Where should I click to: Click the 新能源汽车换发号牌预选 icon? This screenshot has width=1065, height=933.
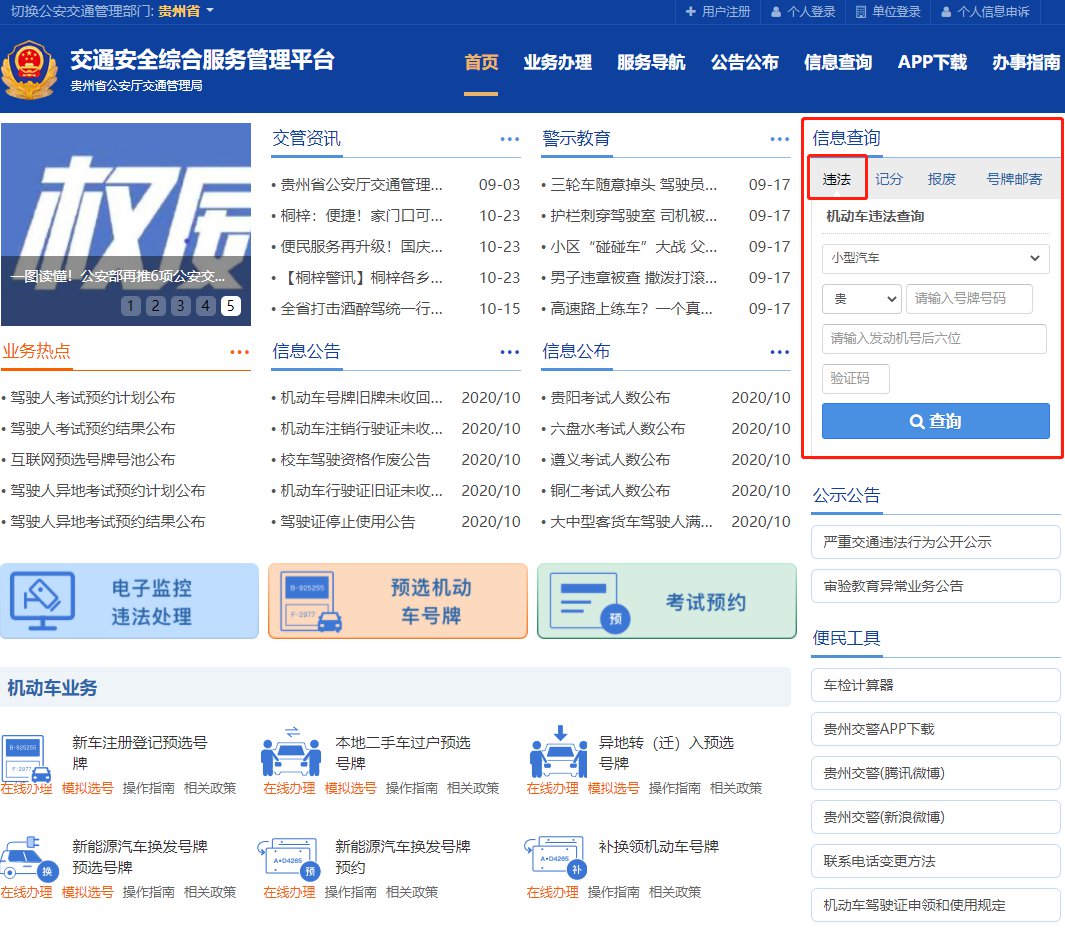[x=28, y=859]
